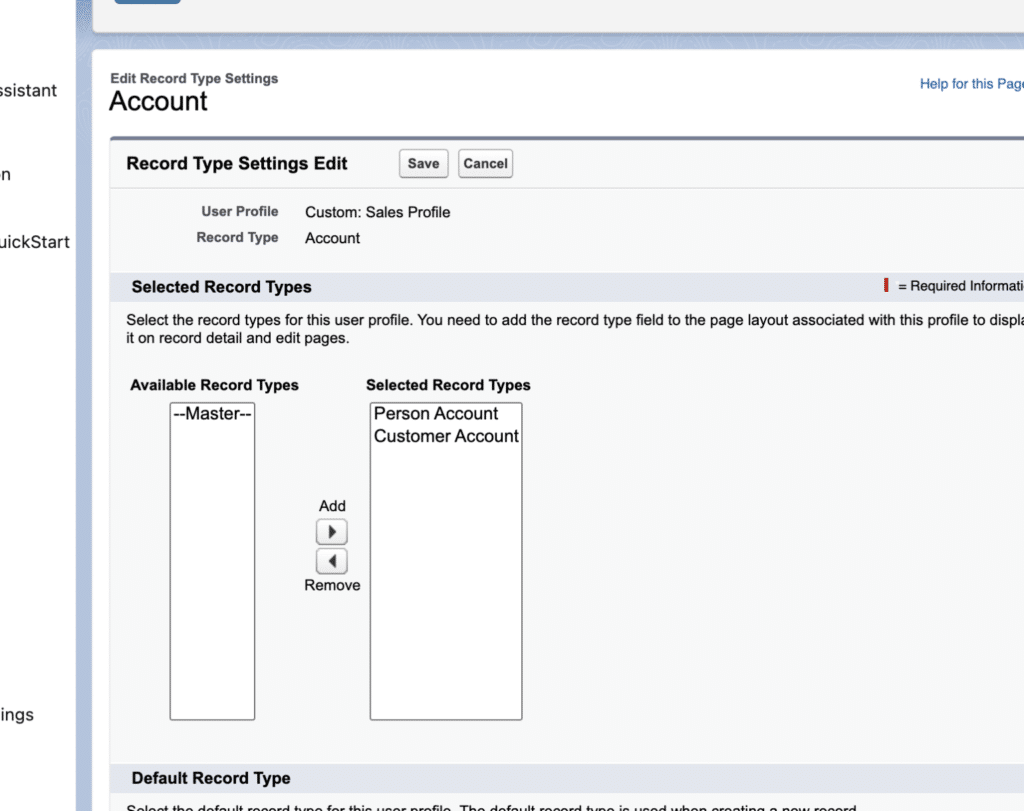
Task: Save the record type settings
Action: pyautogui.click(x=423, y=164)
